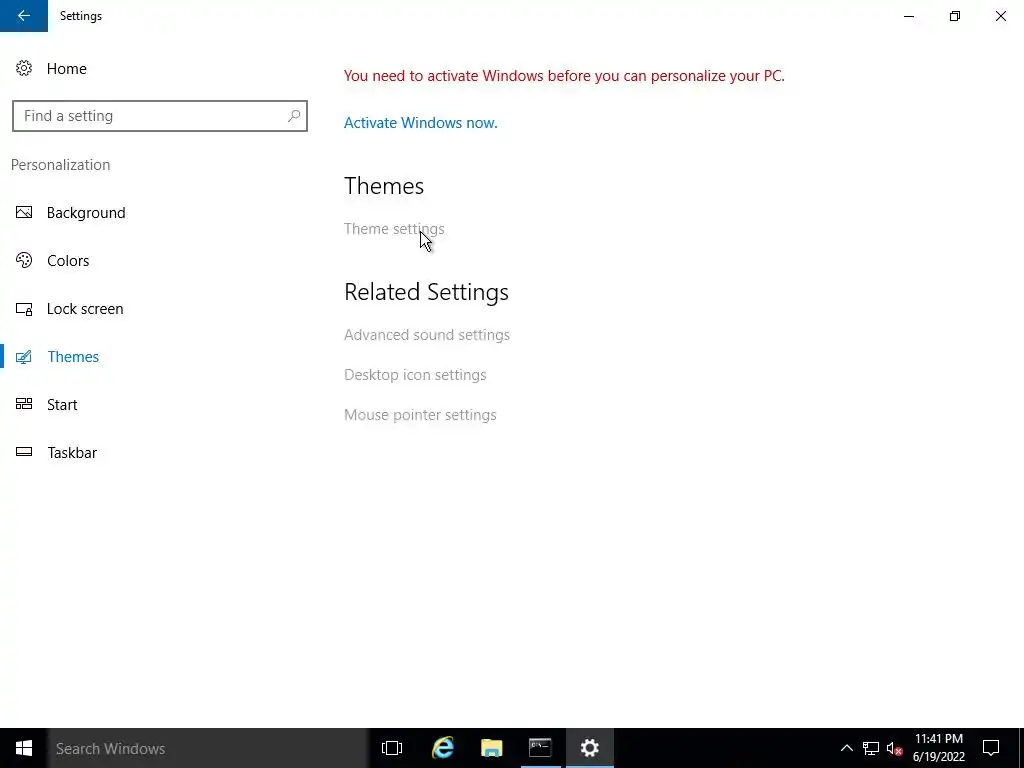The height and width of the screenshot is (768, 1024).
Task: Open Advanced sound settings link
Action: tap(426, 334)
